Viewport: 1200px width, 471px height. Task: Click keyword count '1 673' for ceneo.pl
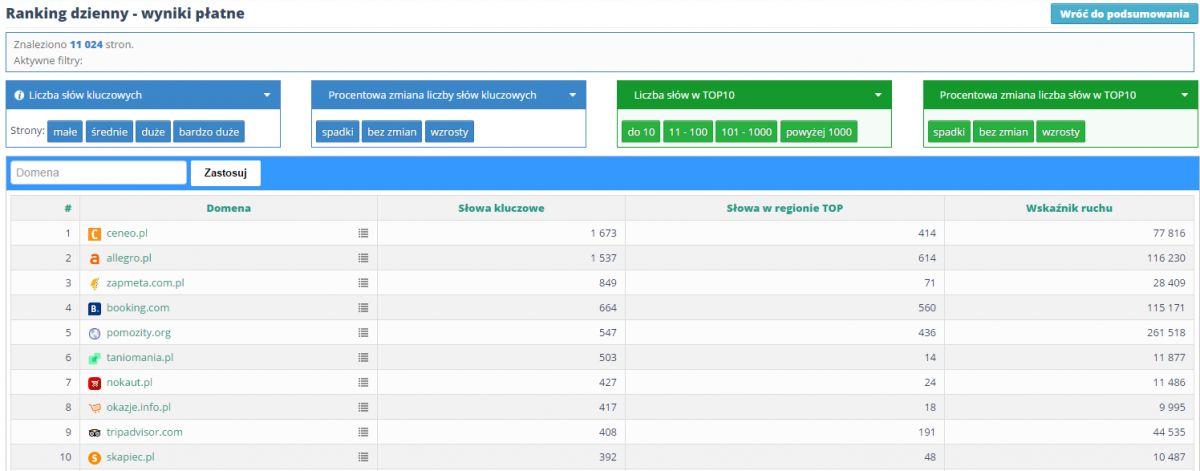point(604,233)
